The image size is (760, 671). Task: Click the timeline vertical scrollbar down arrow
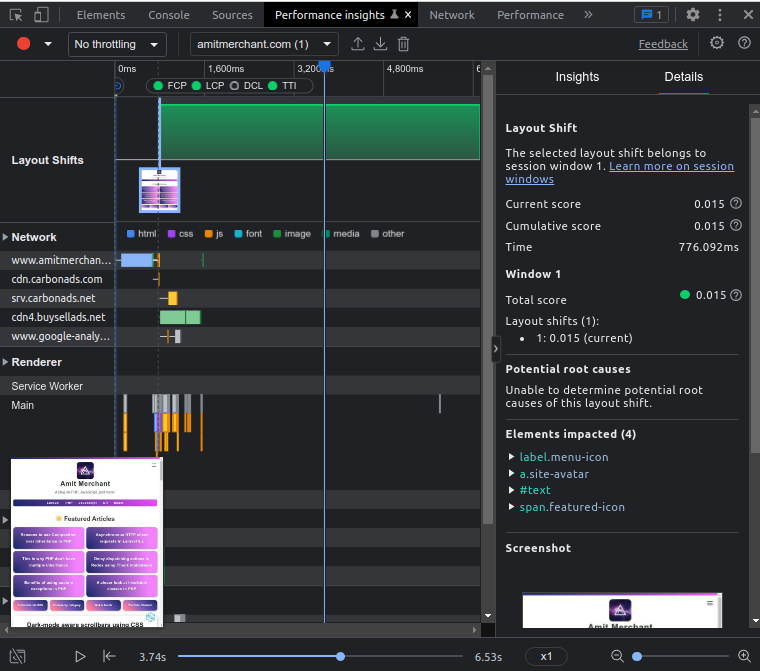click(488, 616)
